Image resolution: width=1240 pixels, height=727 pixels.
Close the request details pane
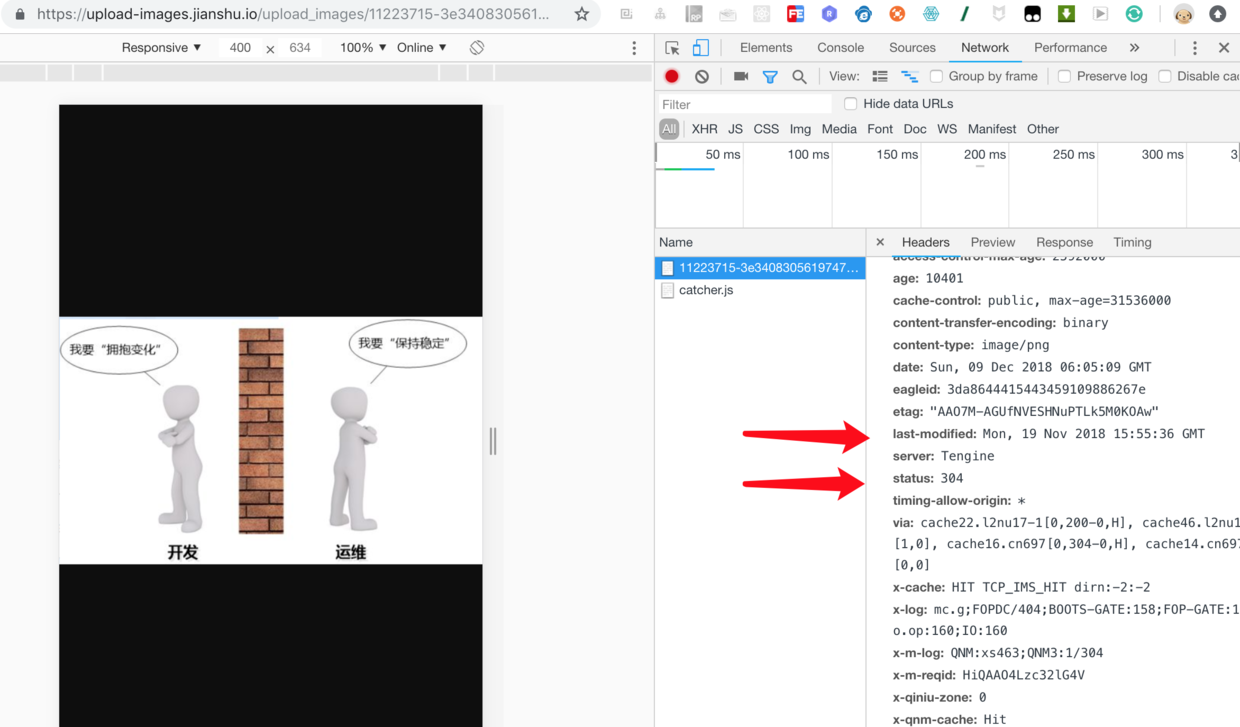coord(880,242)
